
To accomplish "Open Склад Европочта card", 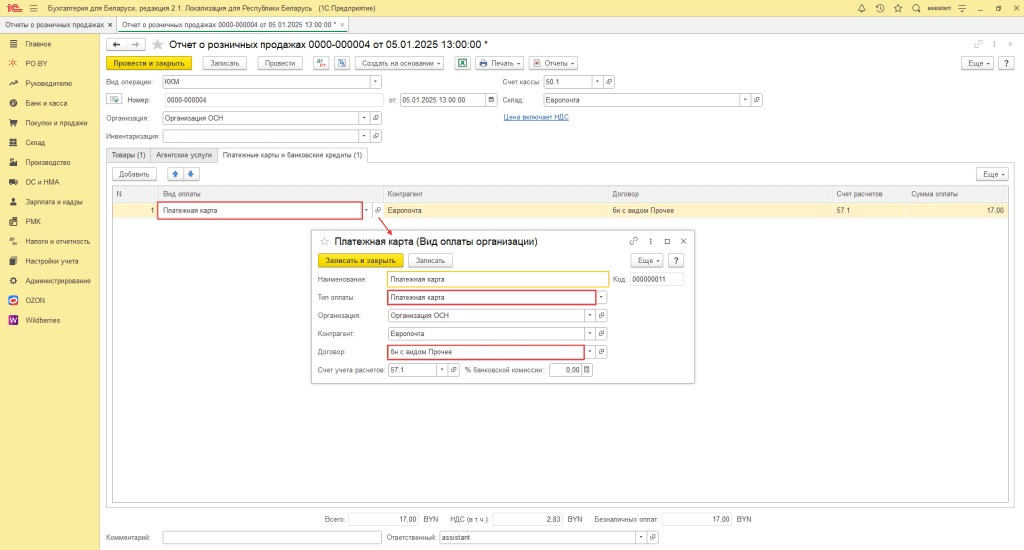I will tap(757, 100).
